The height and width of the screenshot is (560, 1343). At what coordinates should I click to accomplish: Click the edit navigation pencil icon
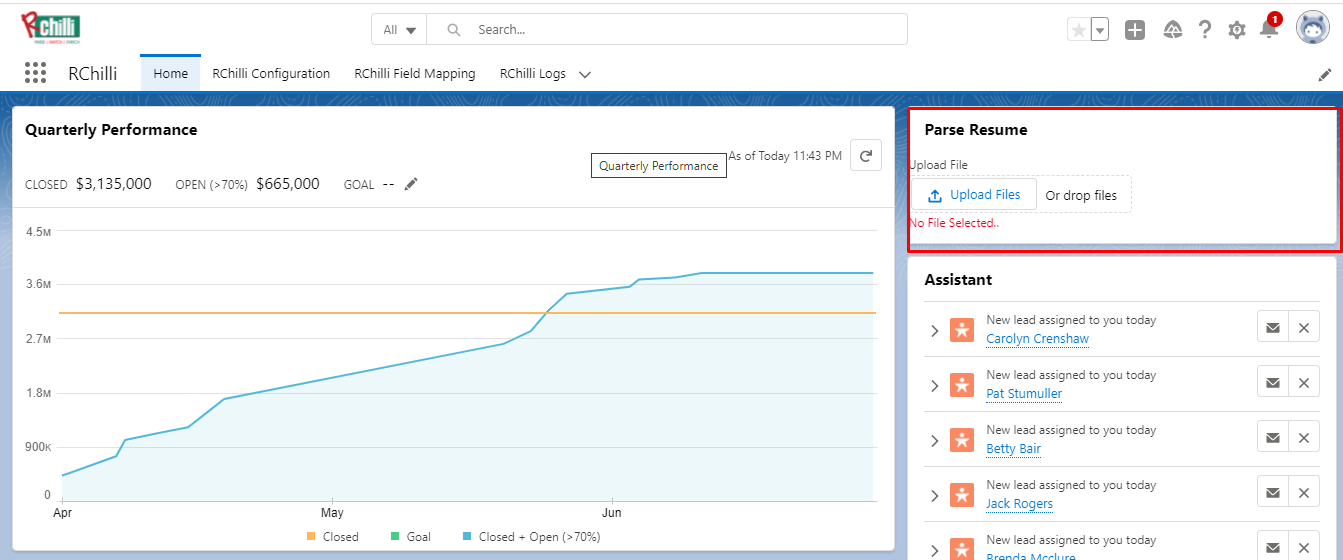tap(1325, 74)
